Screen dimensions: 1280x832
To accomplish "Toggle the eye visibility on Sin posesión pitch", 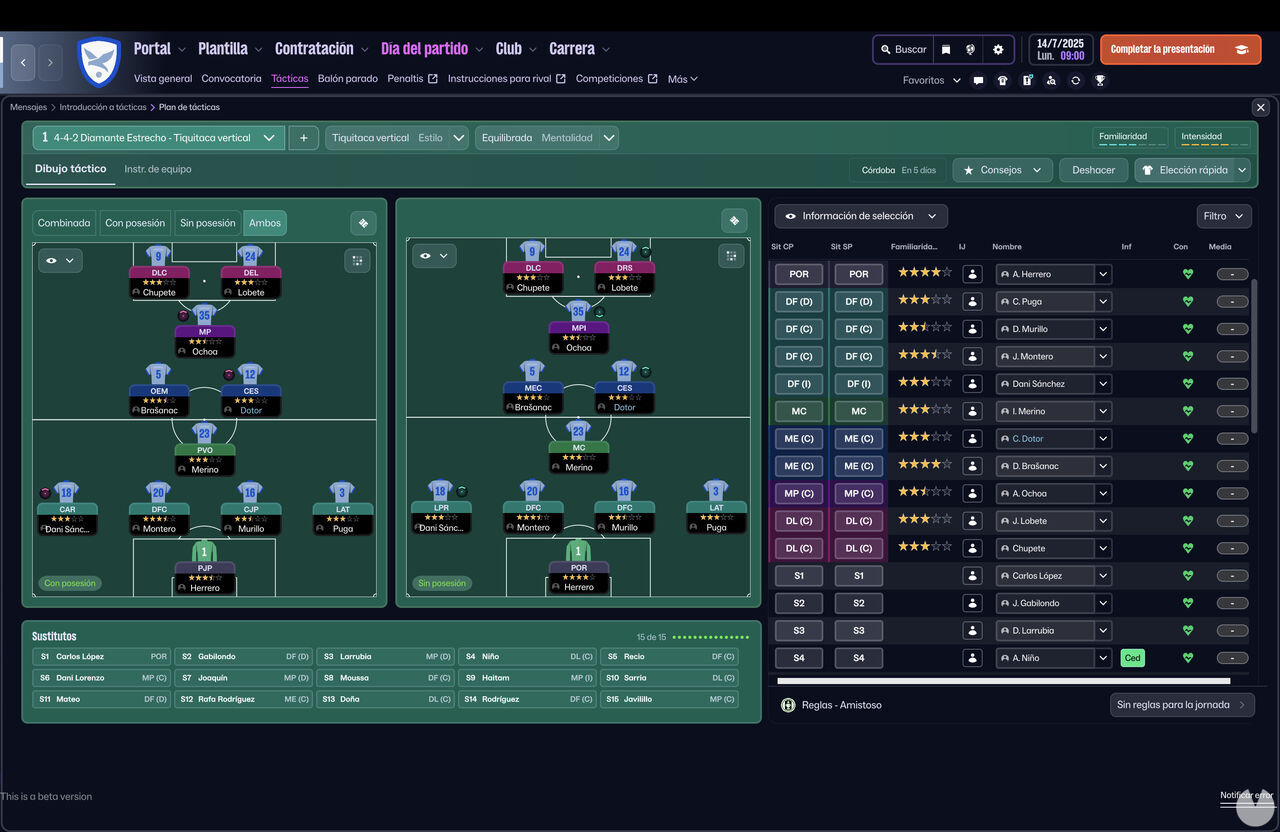I will (433, 256).
